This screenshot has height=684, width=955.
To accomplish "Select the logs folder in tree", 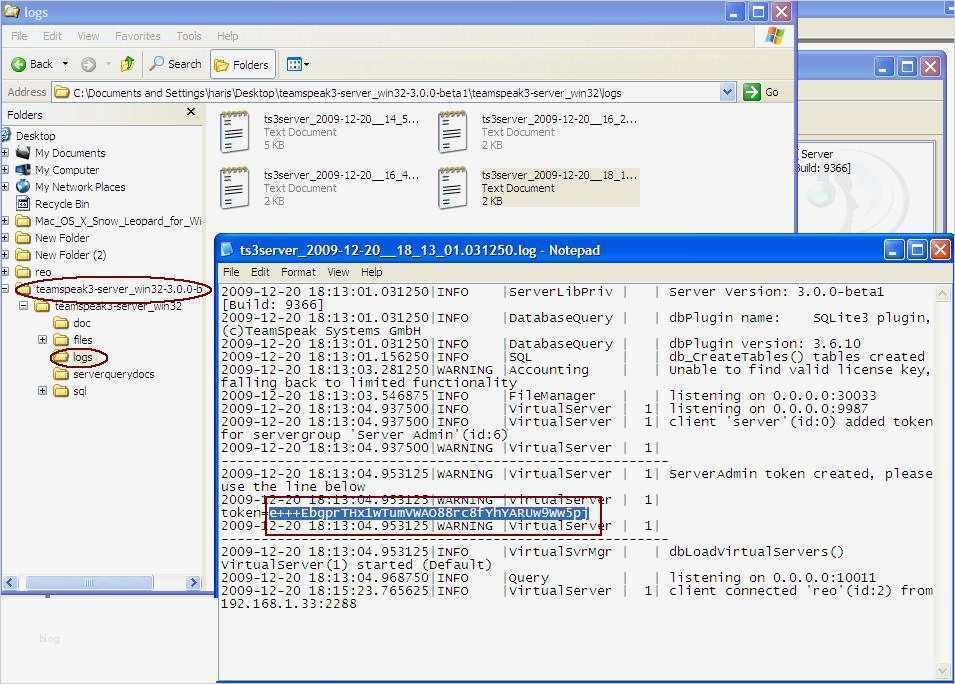I will [82, 357].
